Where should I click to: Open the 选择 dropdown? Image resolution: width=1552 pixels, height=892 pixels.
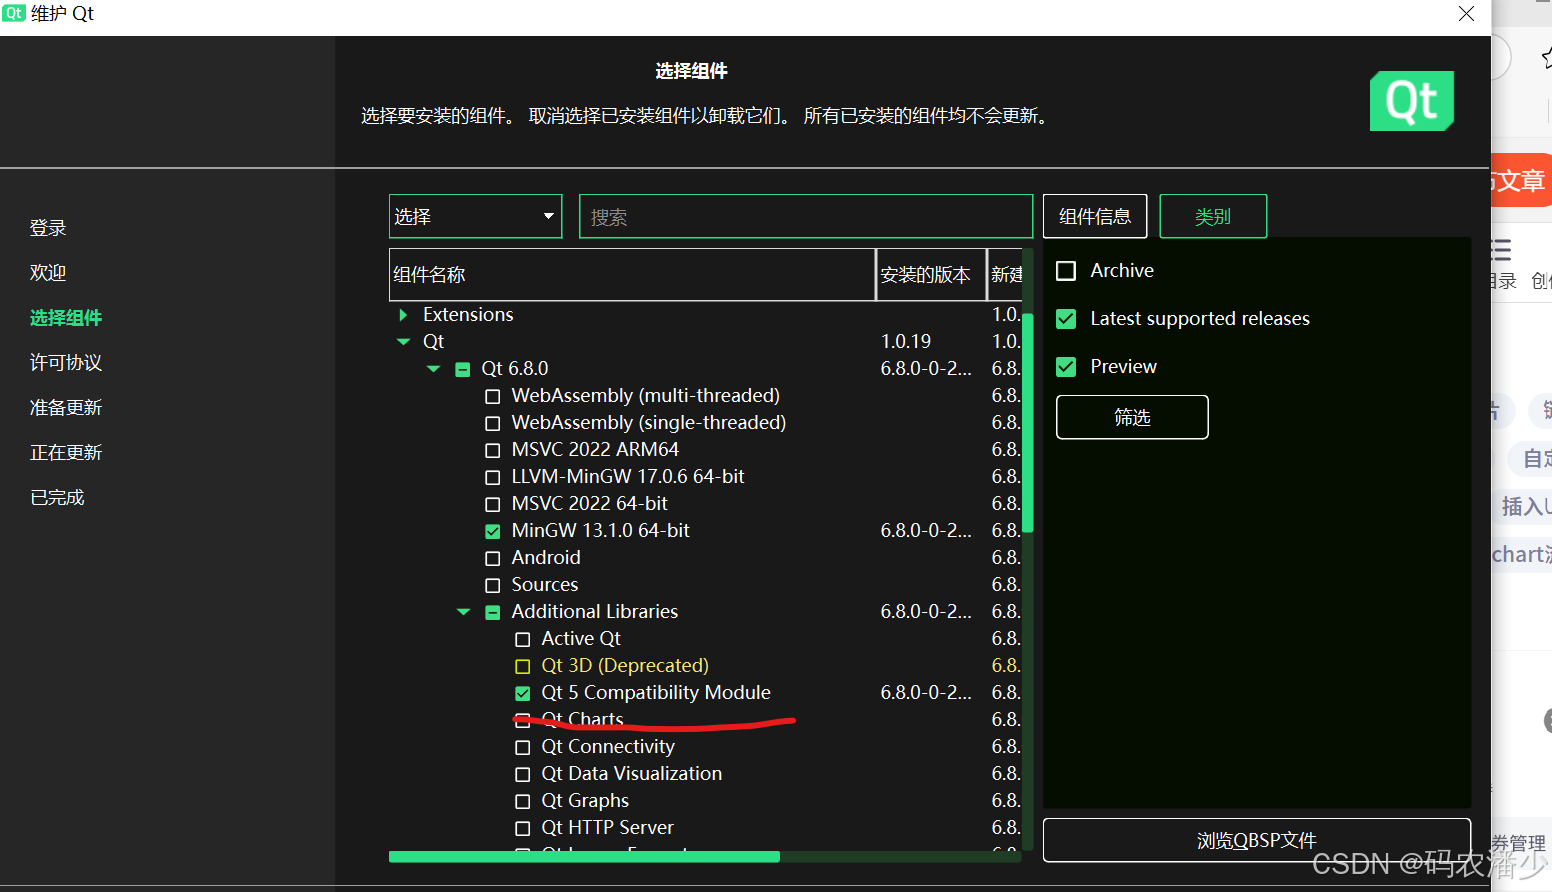[475, 216]
